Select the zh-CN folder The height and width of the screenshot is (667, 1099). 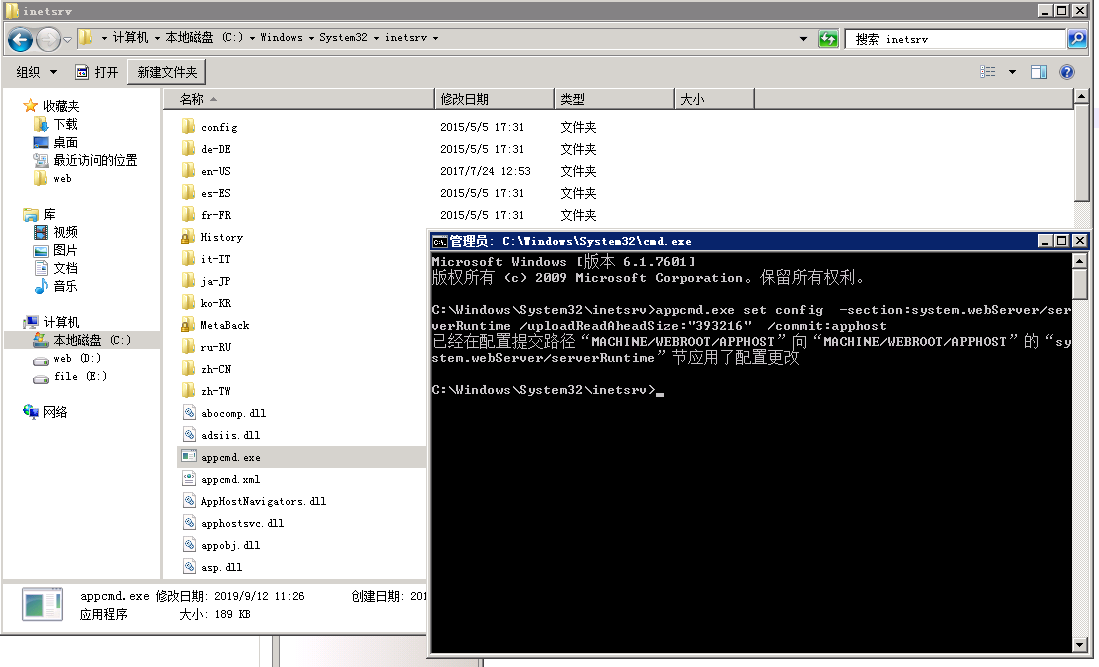tap(206, 369)
